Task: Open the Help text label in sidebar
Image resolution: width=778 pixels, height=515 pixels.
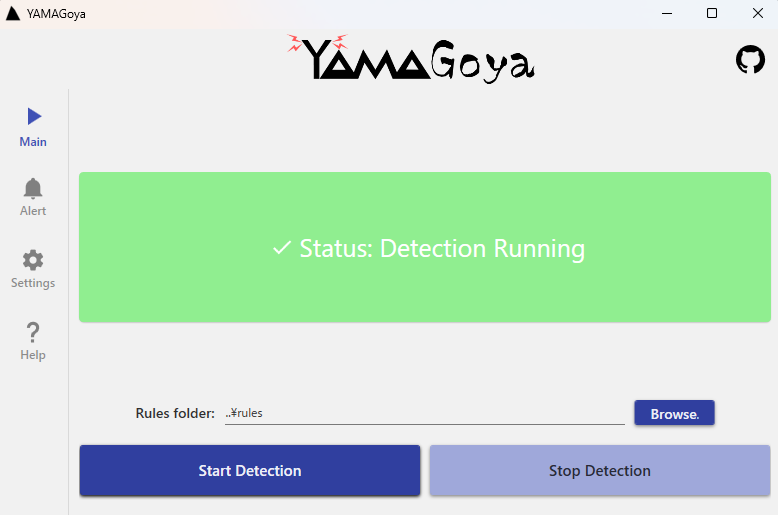Action: 33,355
